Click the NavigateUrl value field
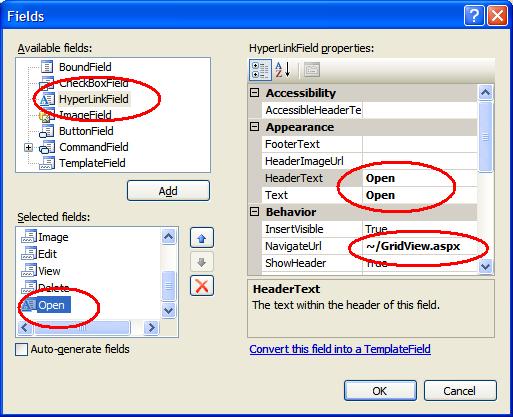513x417 pixels. tap(420, 246)
